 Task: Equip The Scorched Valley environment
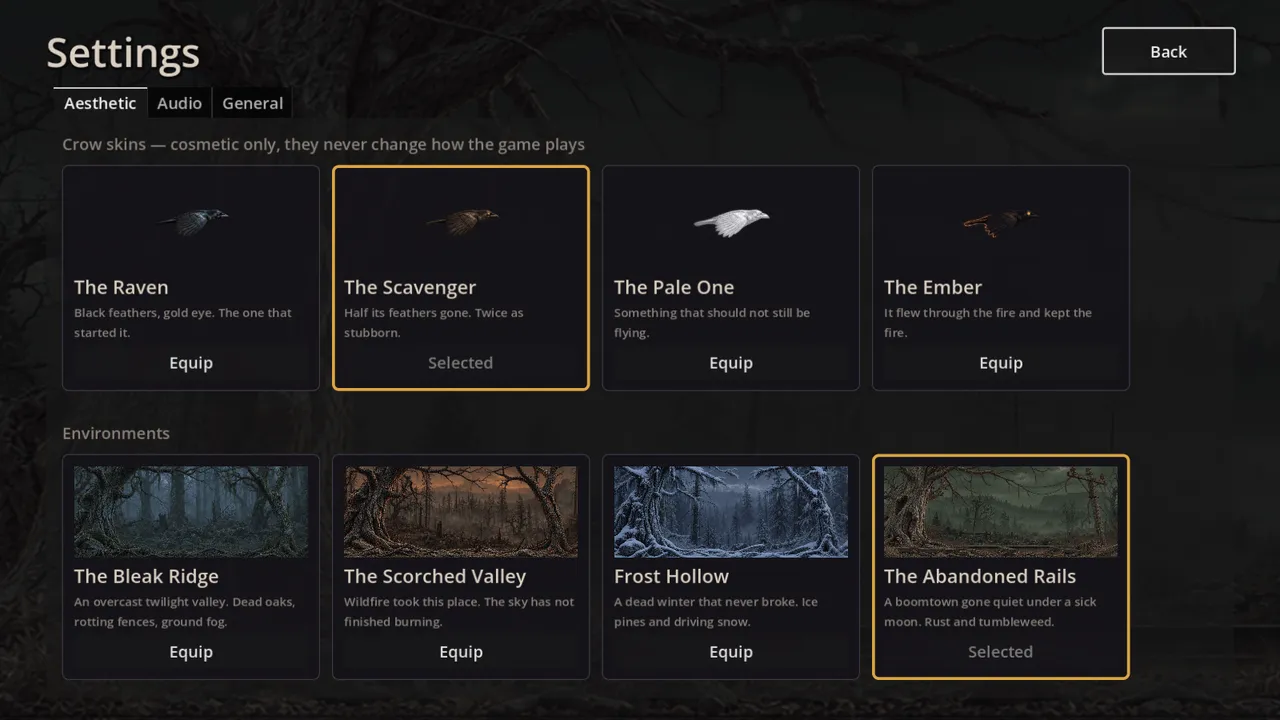pos(461,652)
